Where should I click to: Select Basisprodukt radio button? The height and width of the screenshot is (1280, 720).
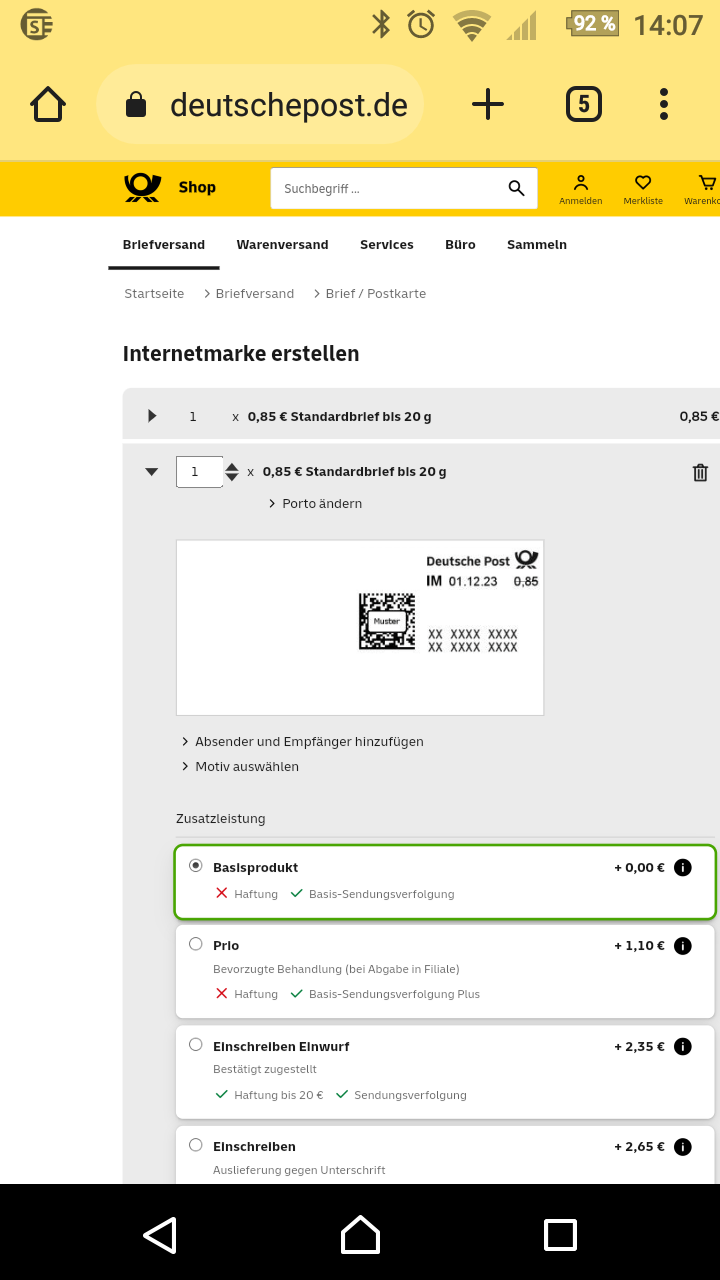click(195, 866)
